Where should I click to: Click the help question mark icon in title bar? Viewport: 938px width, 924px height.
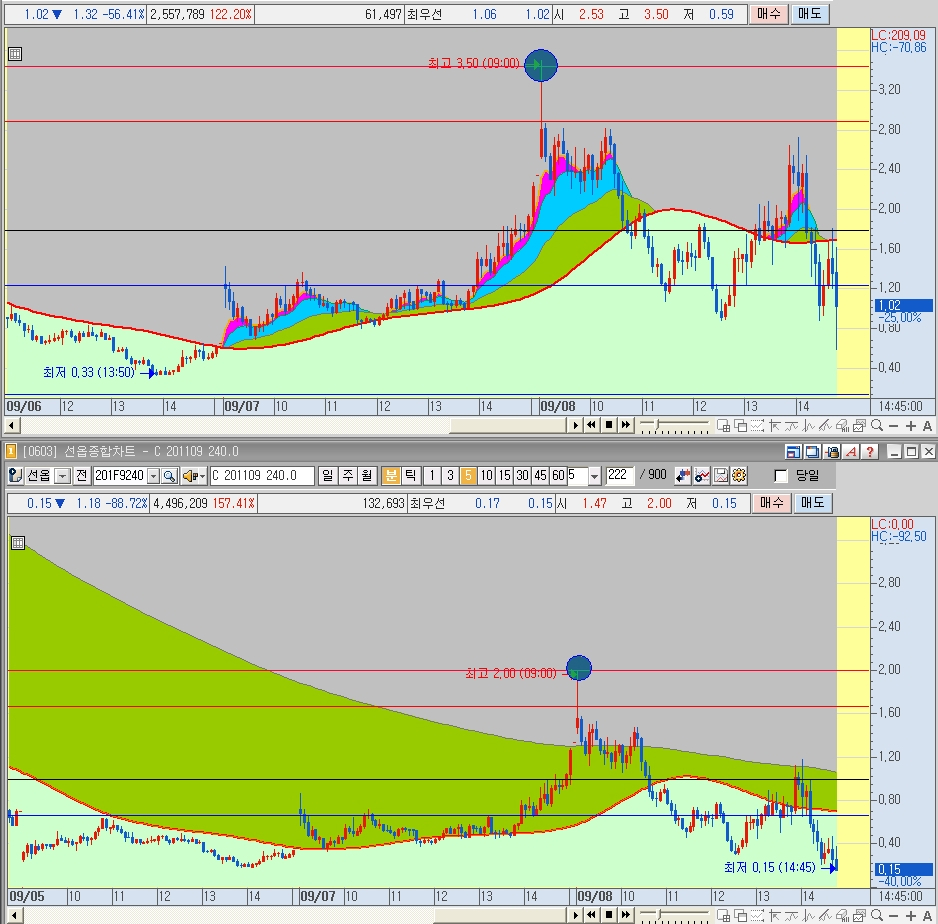click(x=870, y=452)
